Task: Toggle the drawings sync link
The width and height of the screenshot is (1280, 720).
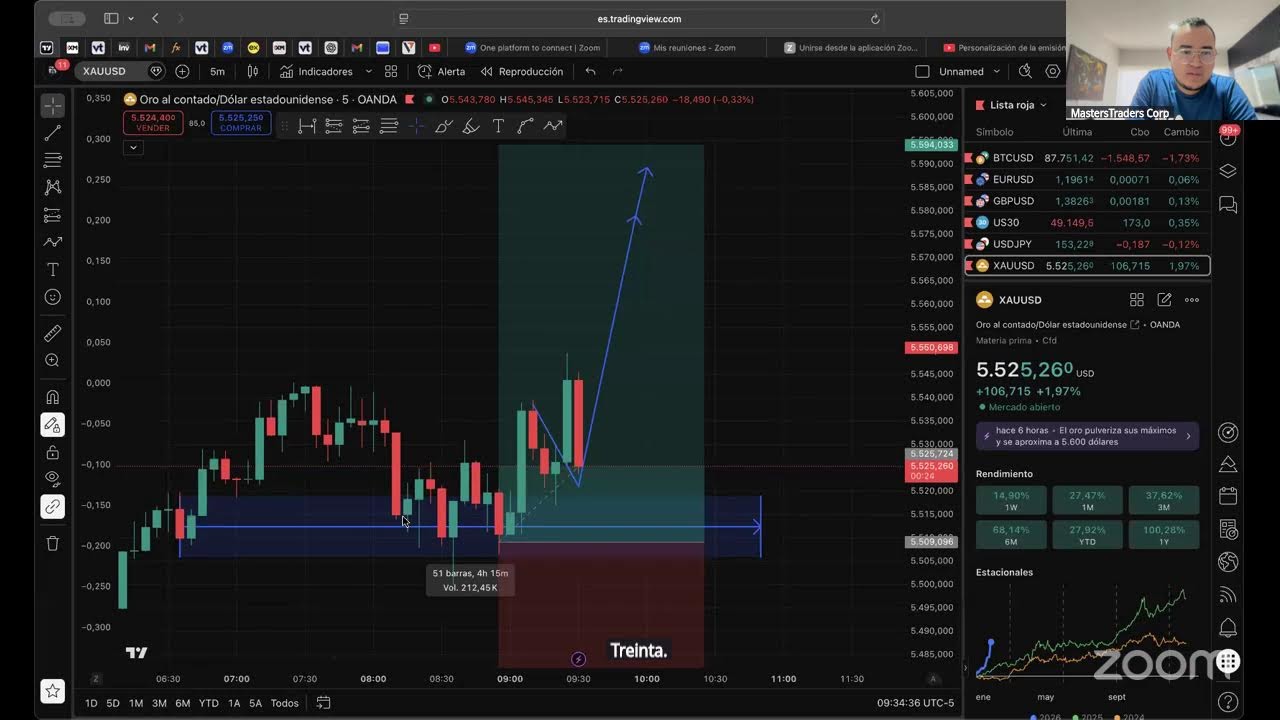Action: pyautogui.click(x=53, y=506)
